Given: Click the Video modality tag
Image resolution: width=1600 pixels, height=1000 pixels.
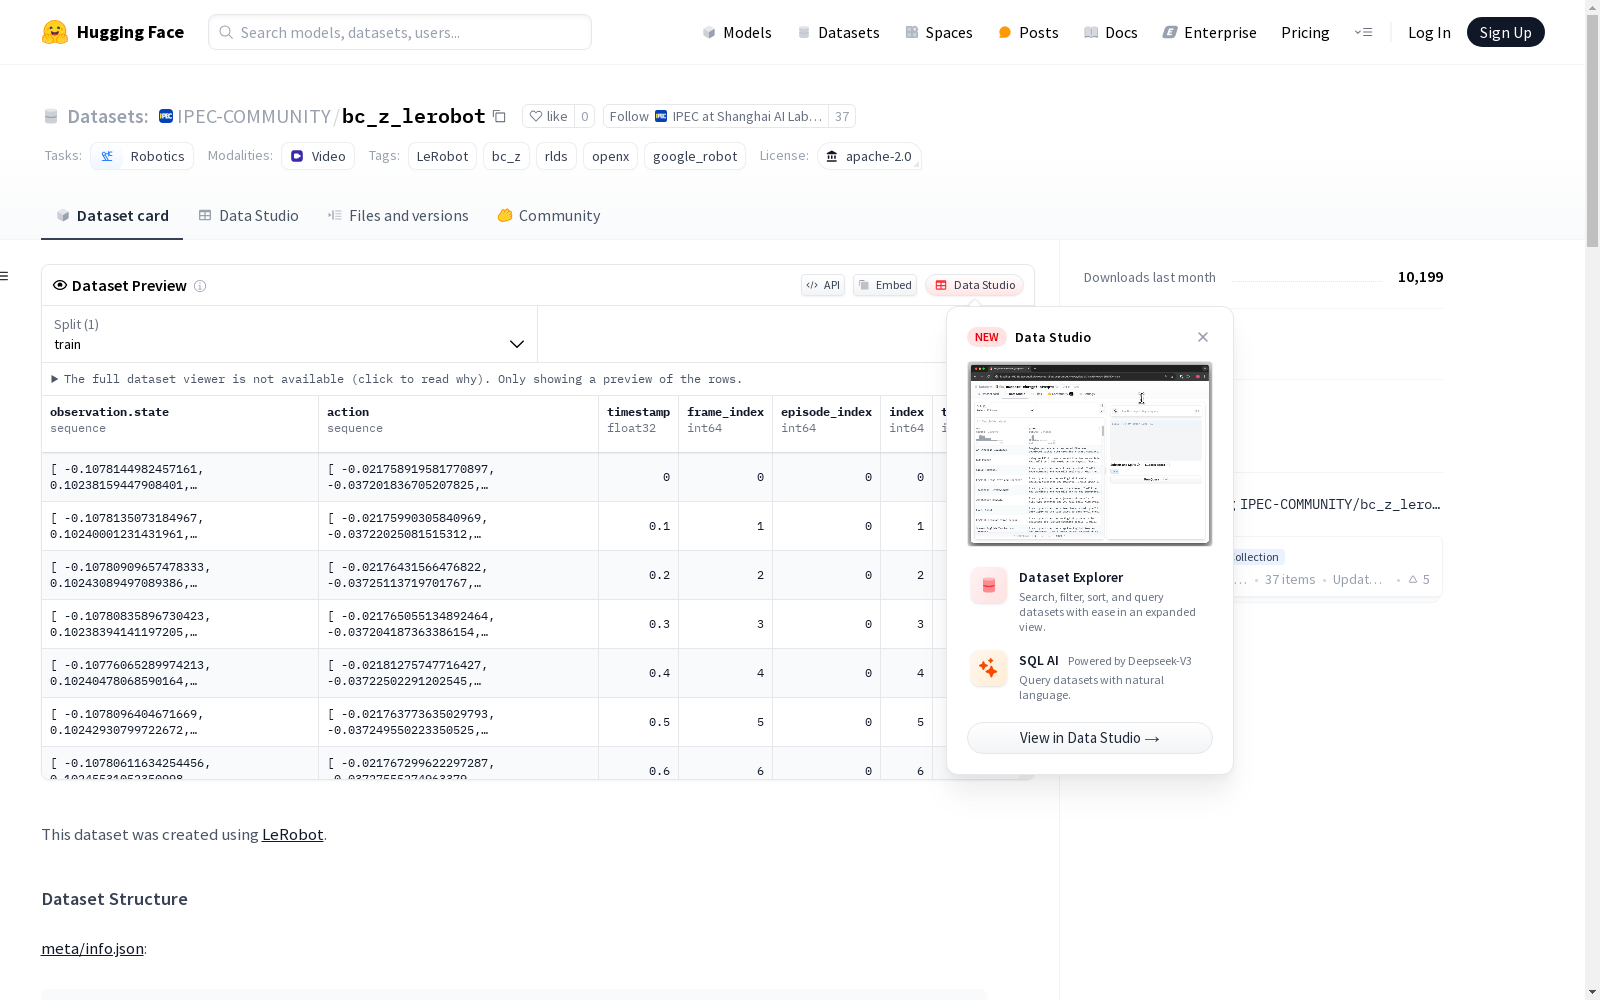Looking at the screenshot, I should 318,156.
